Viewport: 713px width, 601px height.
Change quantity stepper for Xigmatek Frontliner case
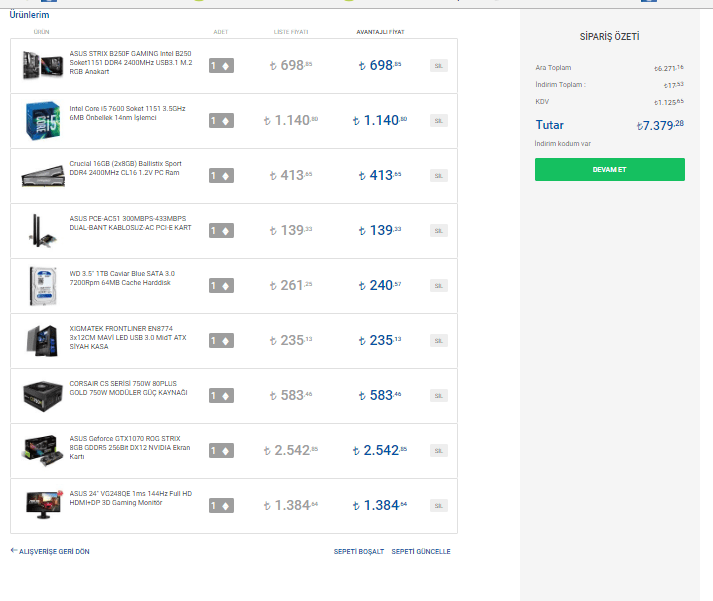coord(221,341)
